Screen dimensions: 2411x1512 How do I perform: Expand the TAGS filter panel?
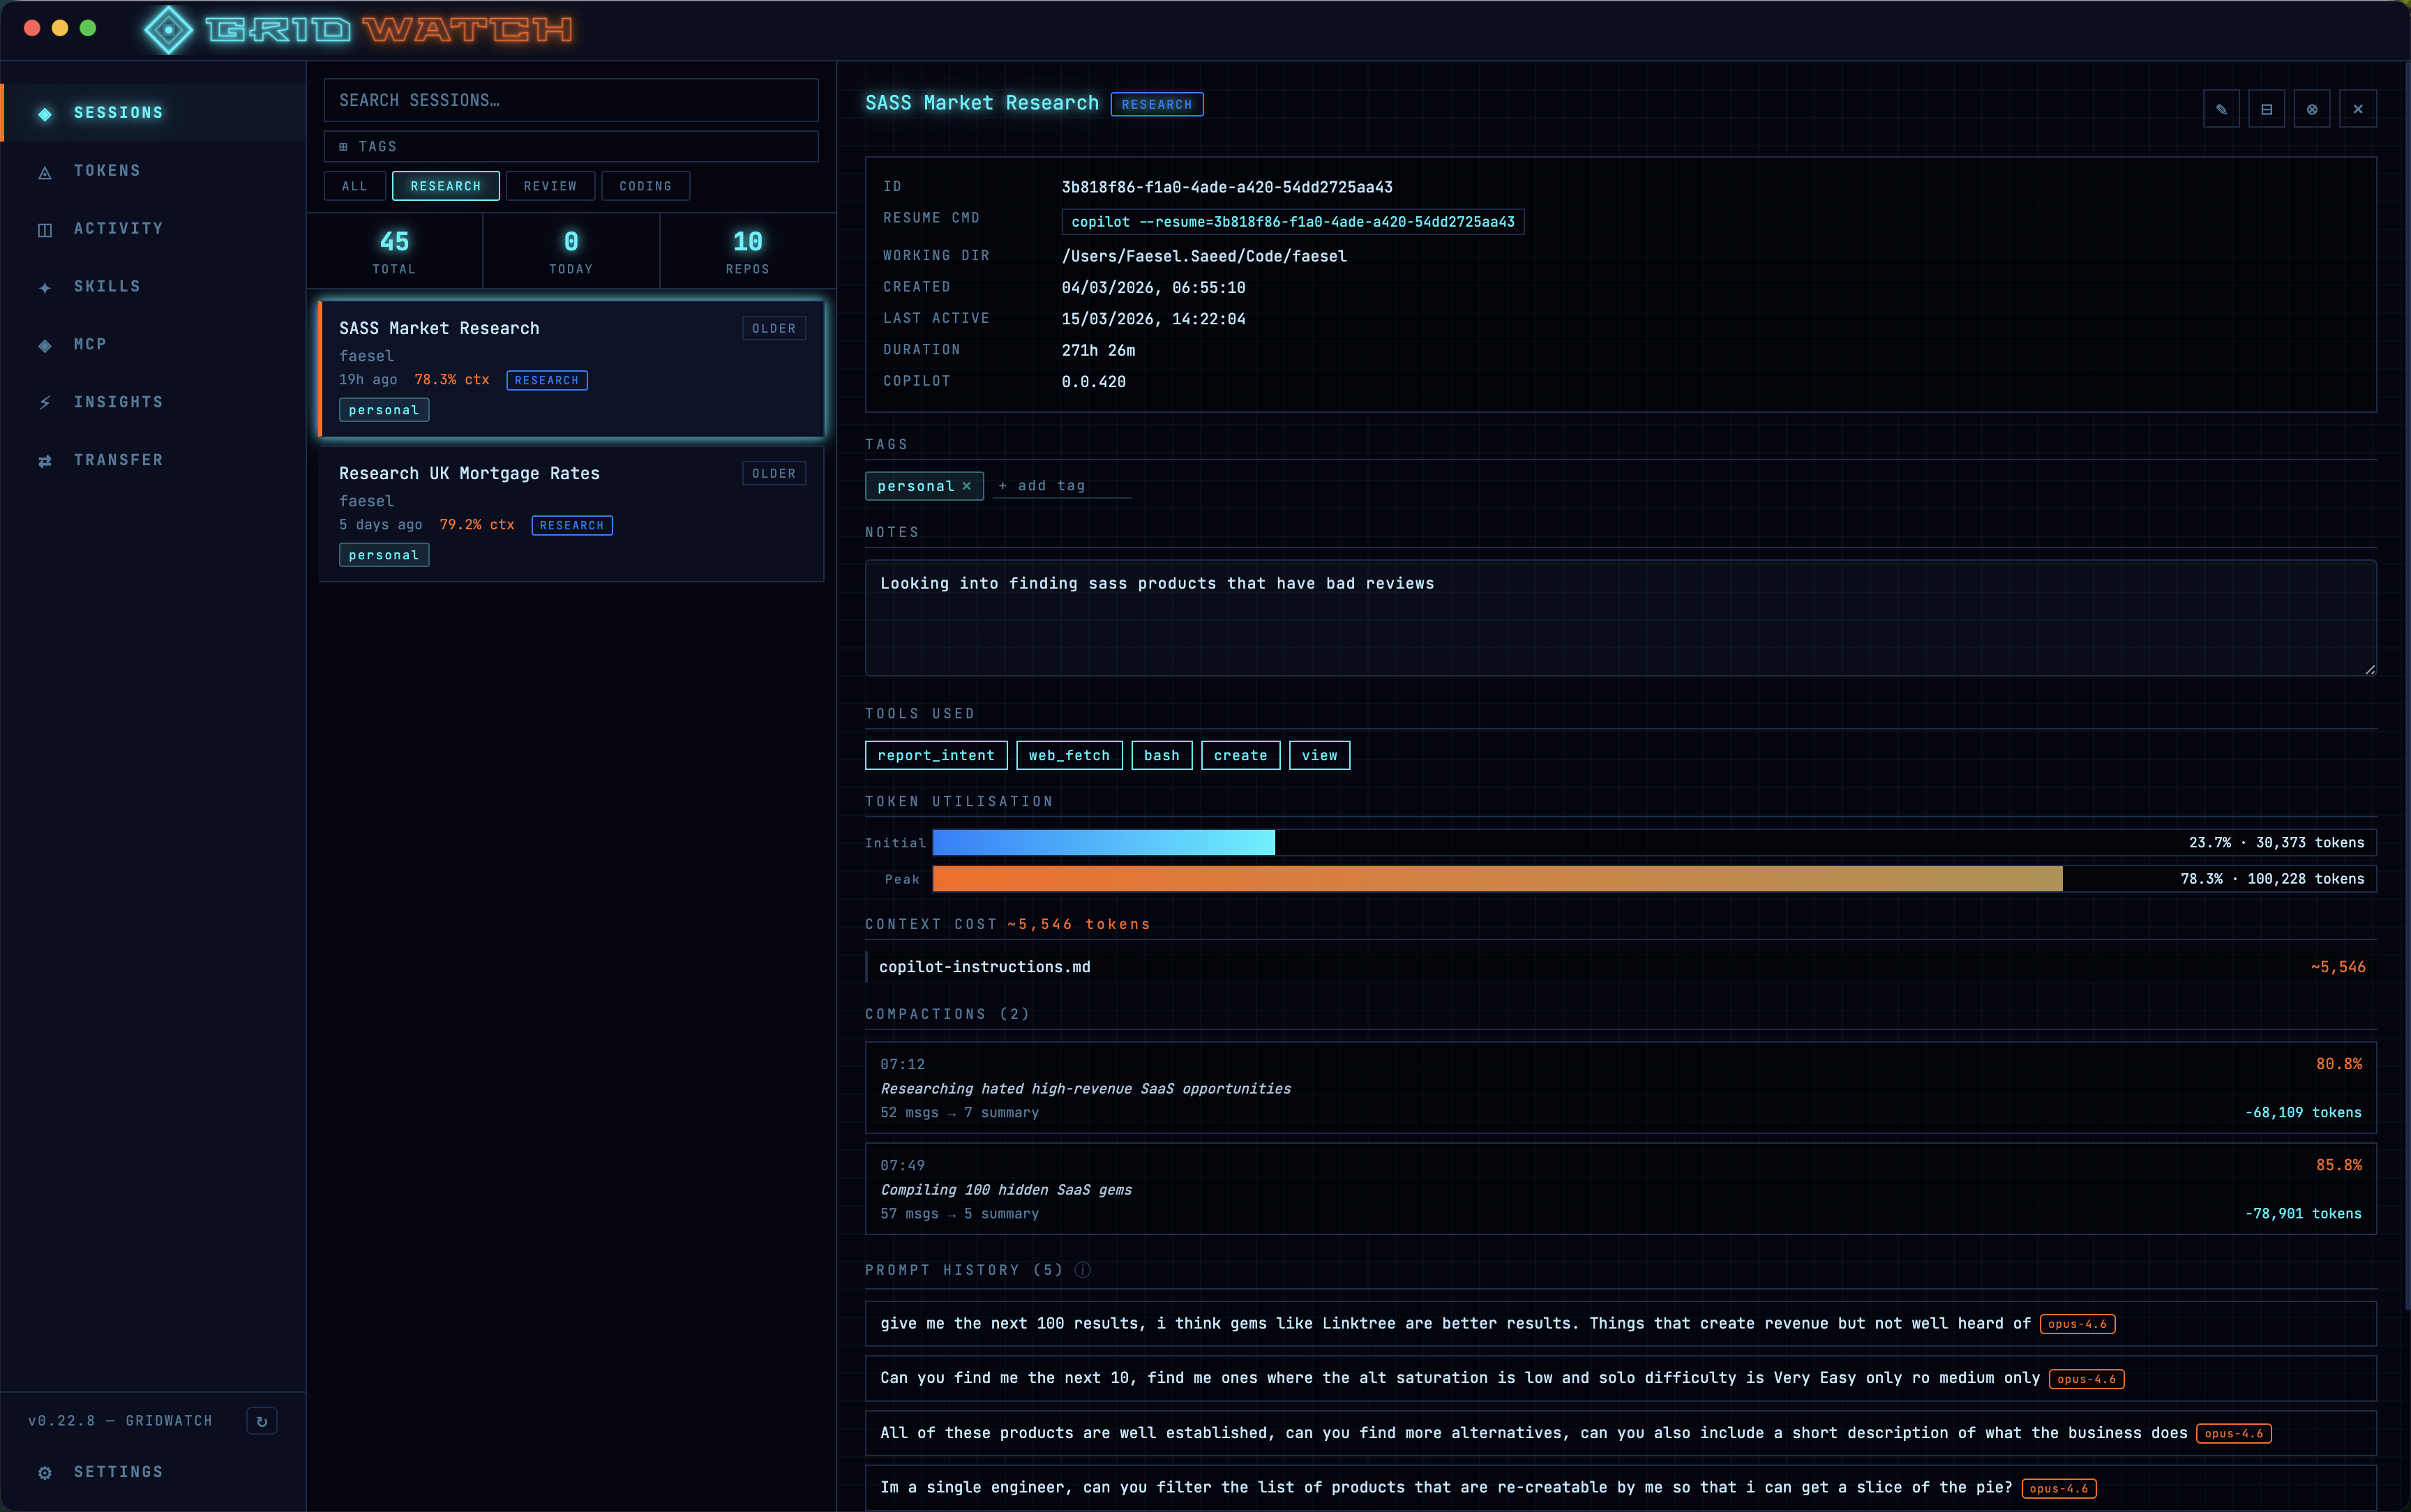[x=570, y=146]
